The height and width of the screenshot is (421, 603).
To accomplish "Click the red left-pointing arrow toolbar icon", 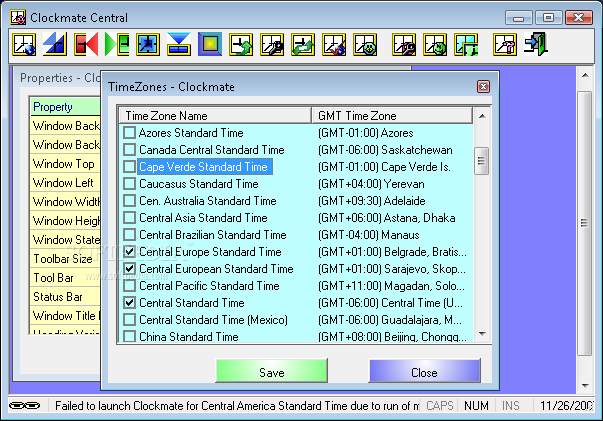I will click(86, 45).
